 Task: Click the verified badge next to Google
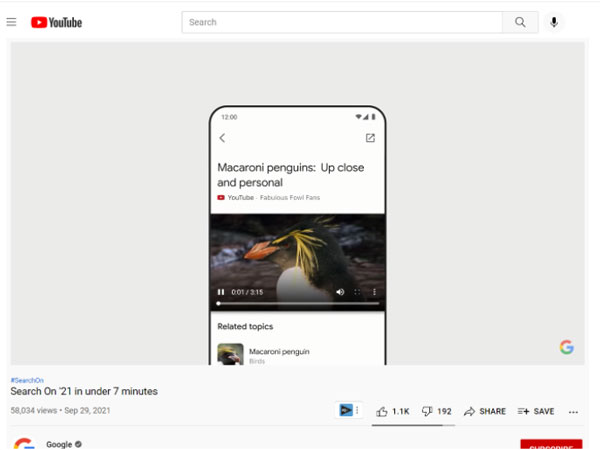(x=78, y=444)
